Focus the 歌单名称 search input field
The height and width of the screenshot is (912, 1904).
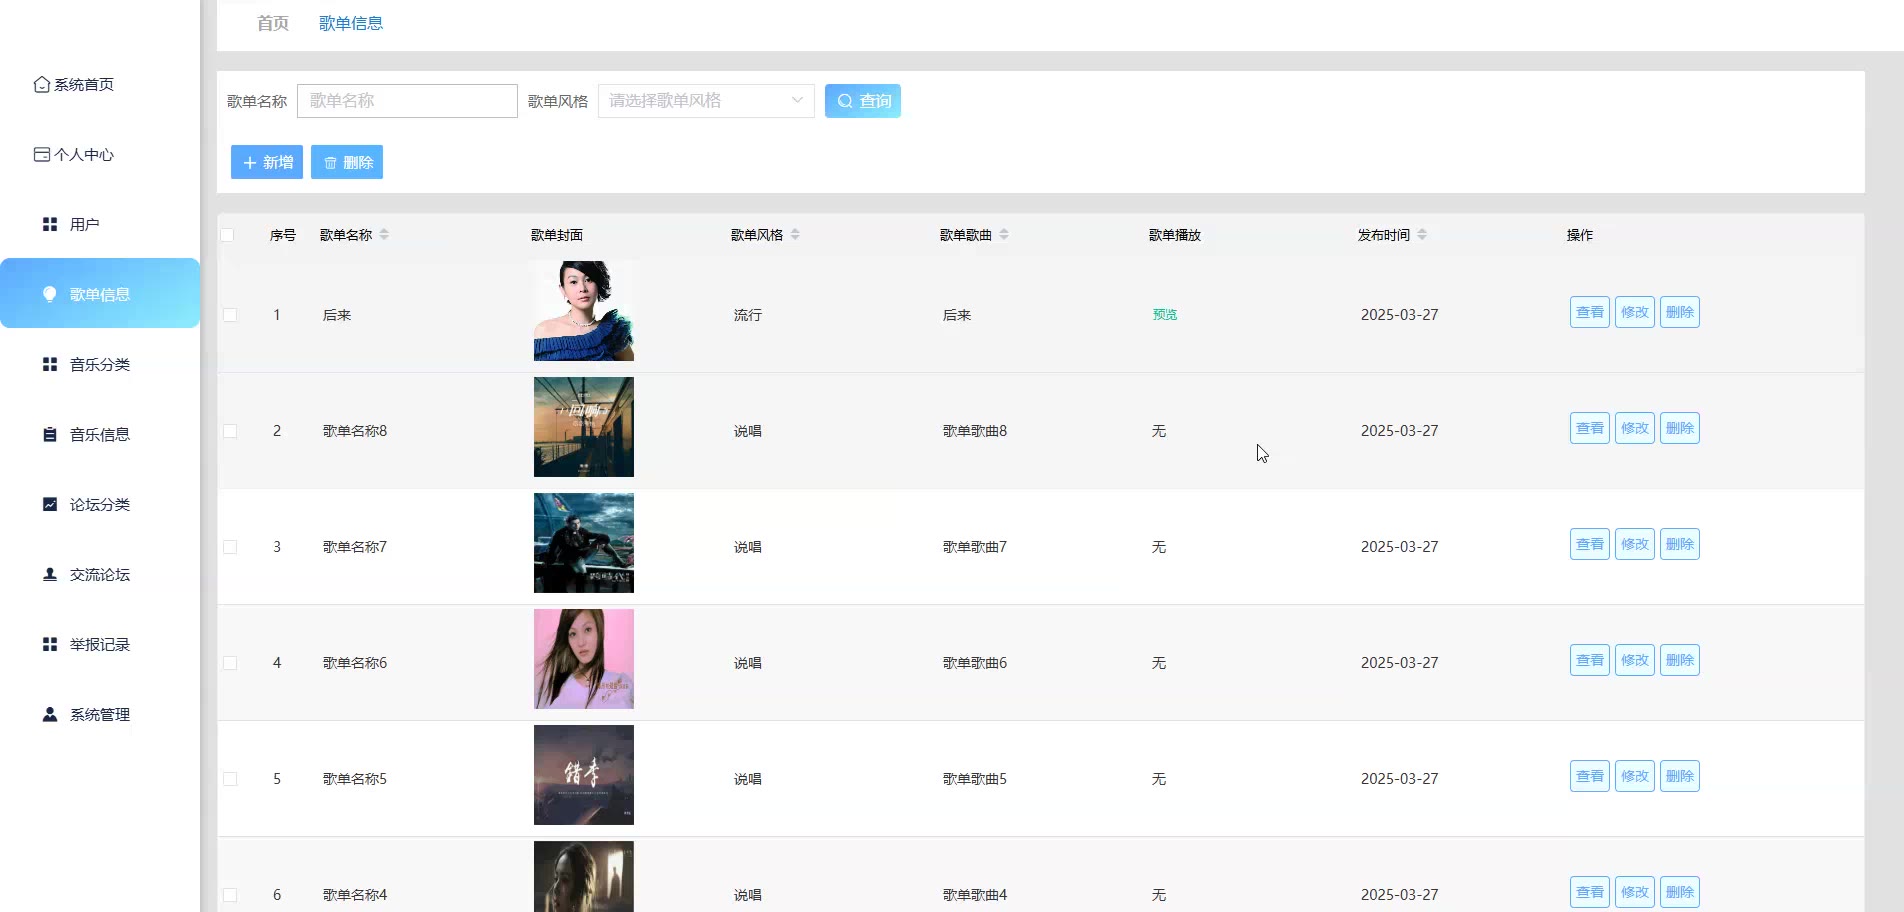click(x=407, y=101)
